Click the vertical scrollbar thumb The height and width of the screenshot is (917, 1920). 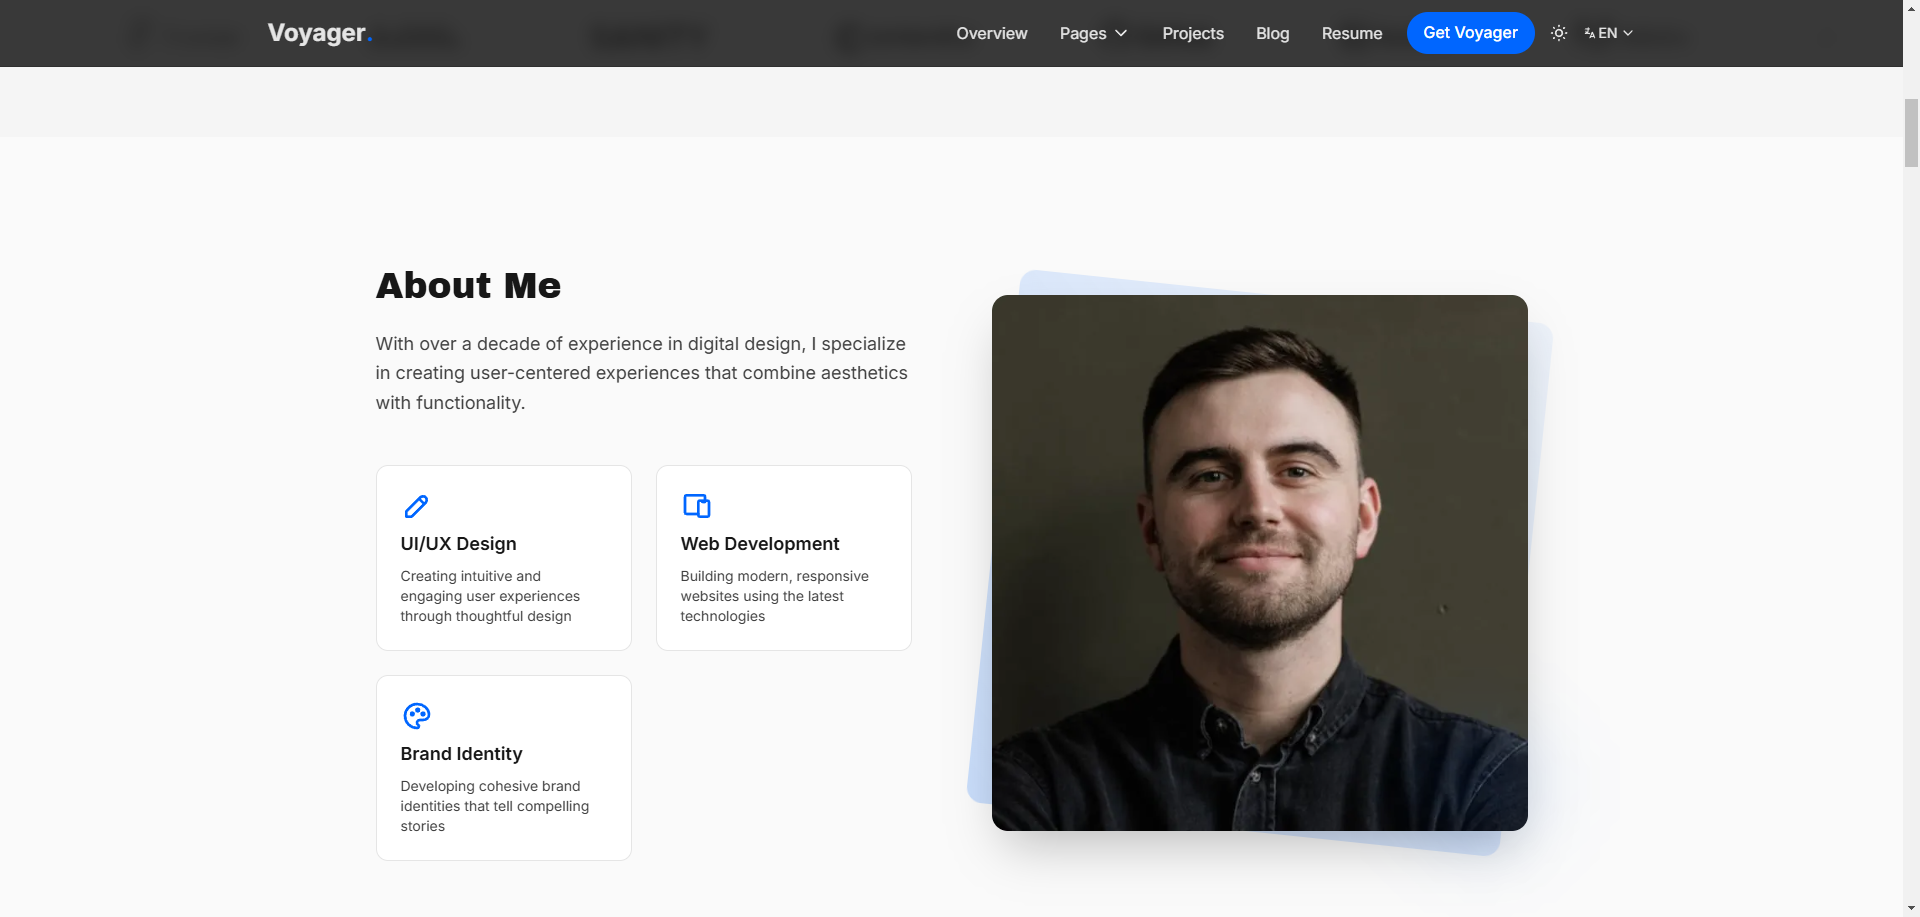[1911, 132]
